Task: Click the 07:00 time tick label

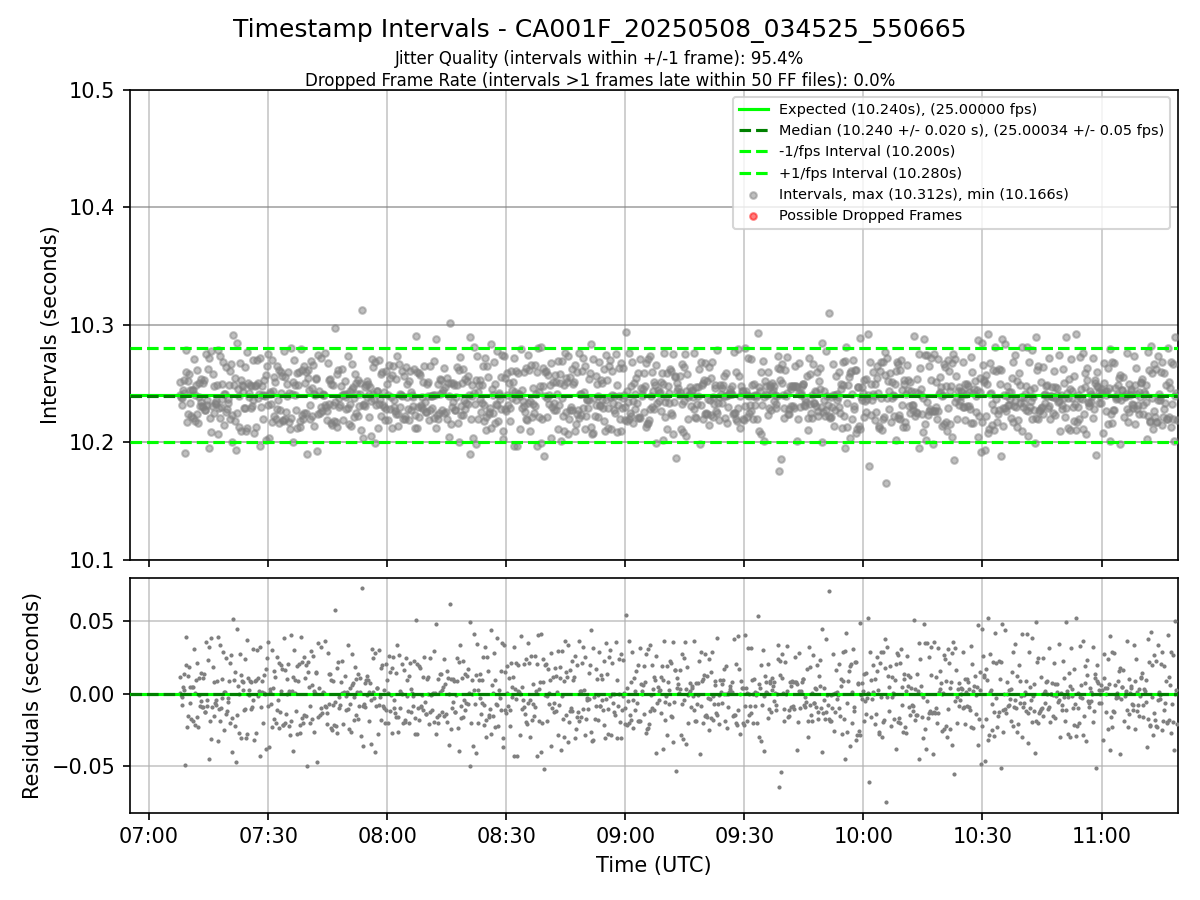Action: coord(149,833)
